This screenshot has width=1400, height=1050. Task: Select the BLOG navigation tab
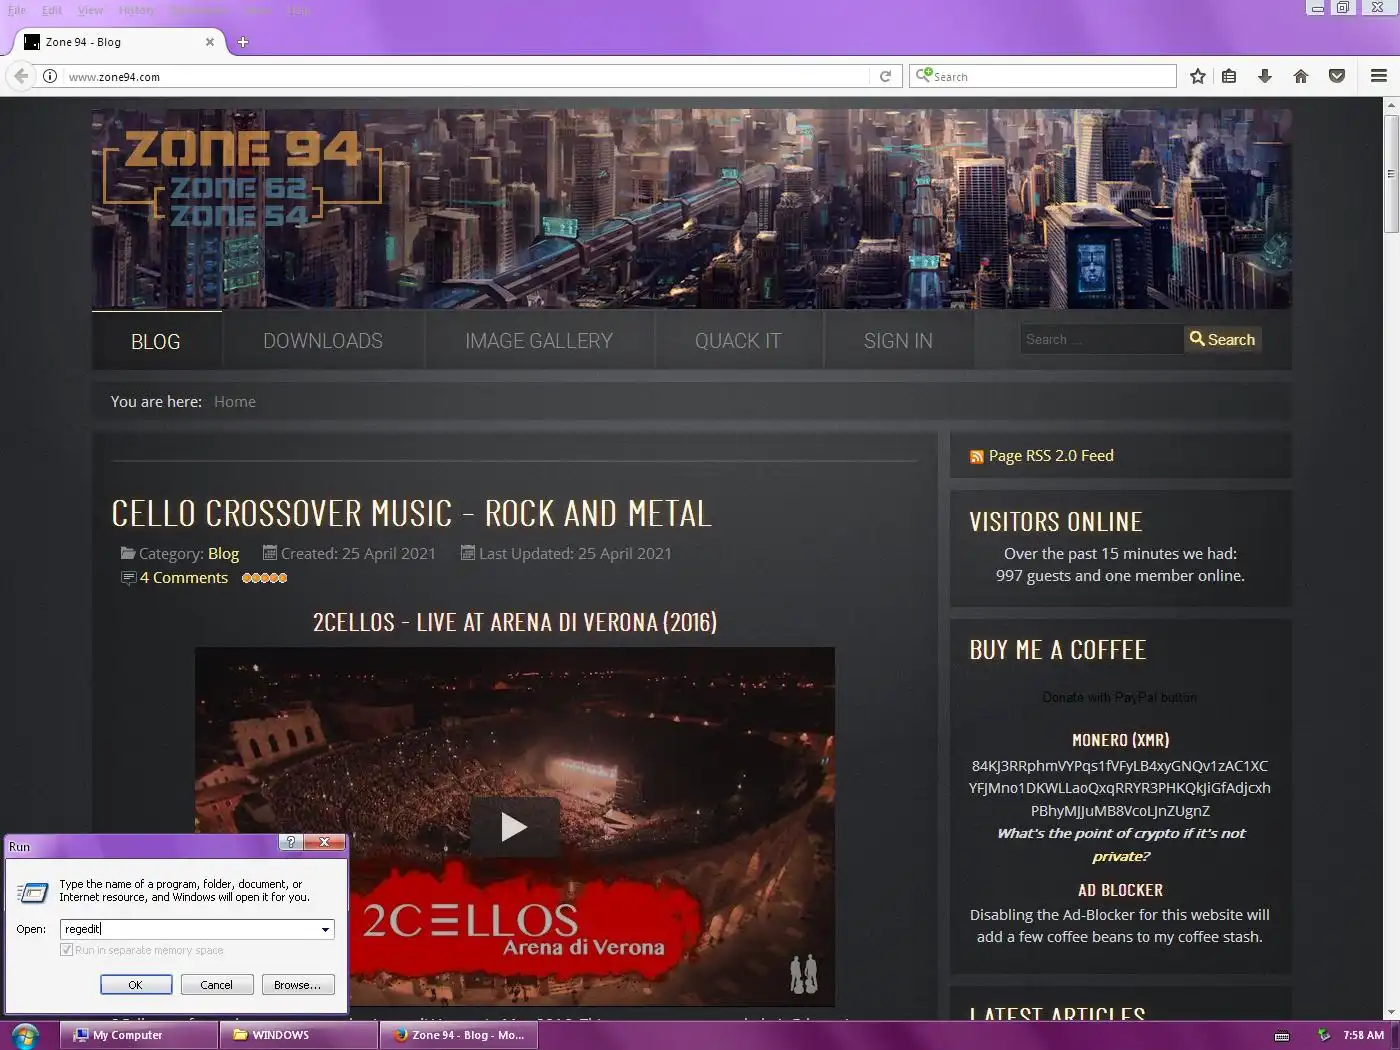point(156,341)
